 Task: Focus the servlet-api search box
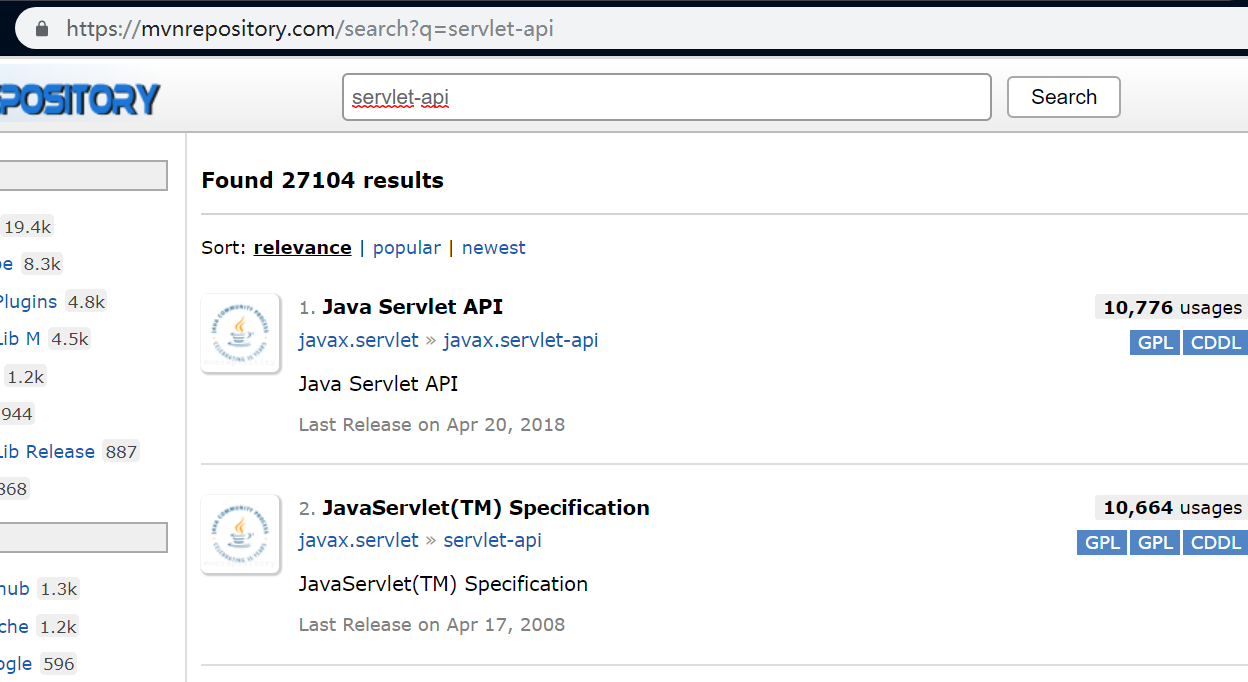pos(666,97)
